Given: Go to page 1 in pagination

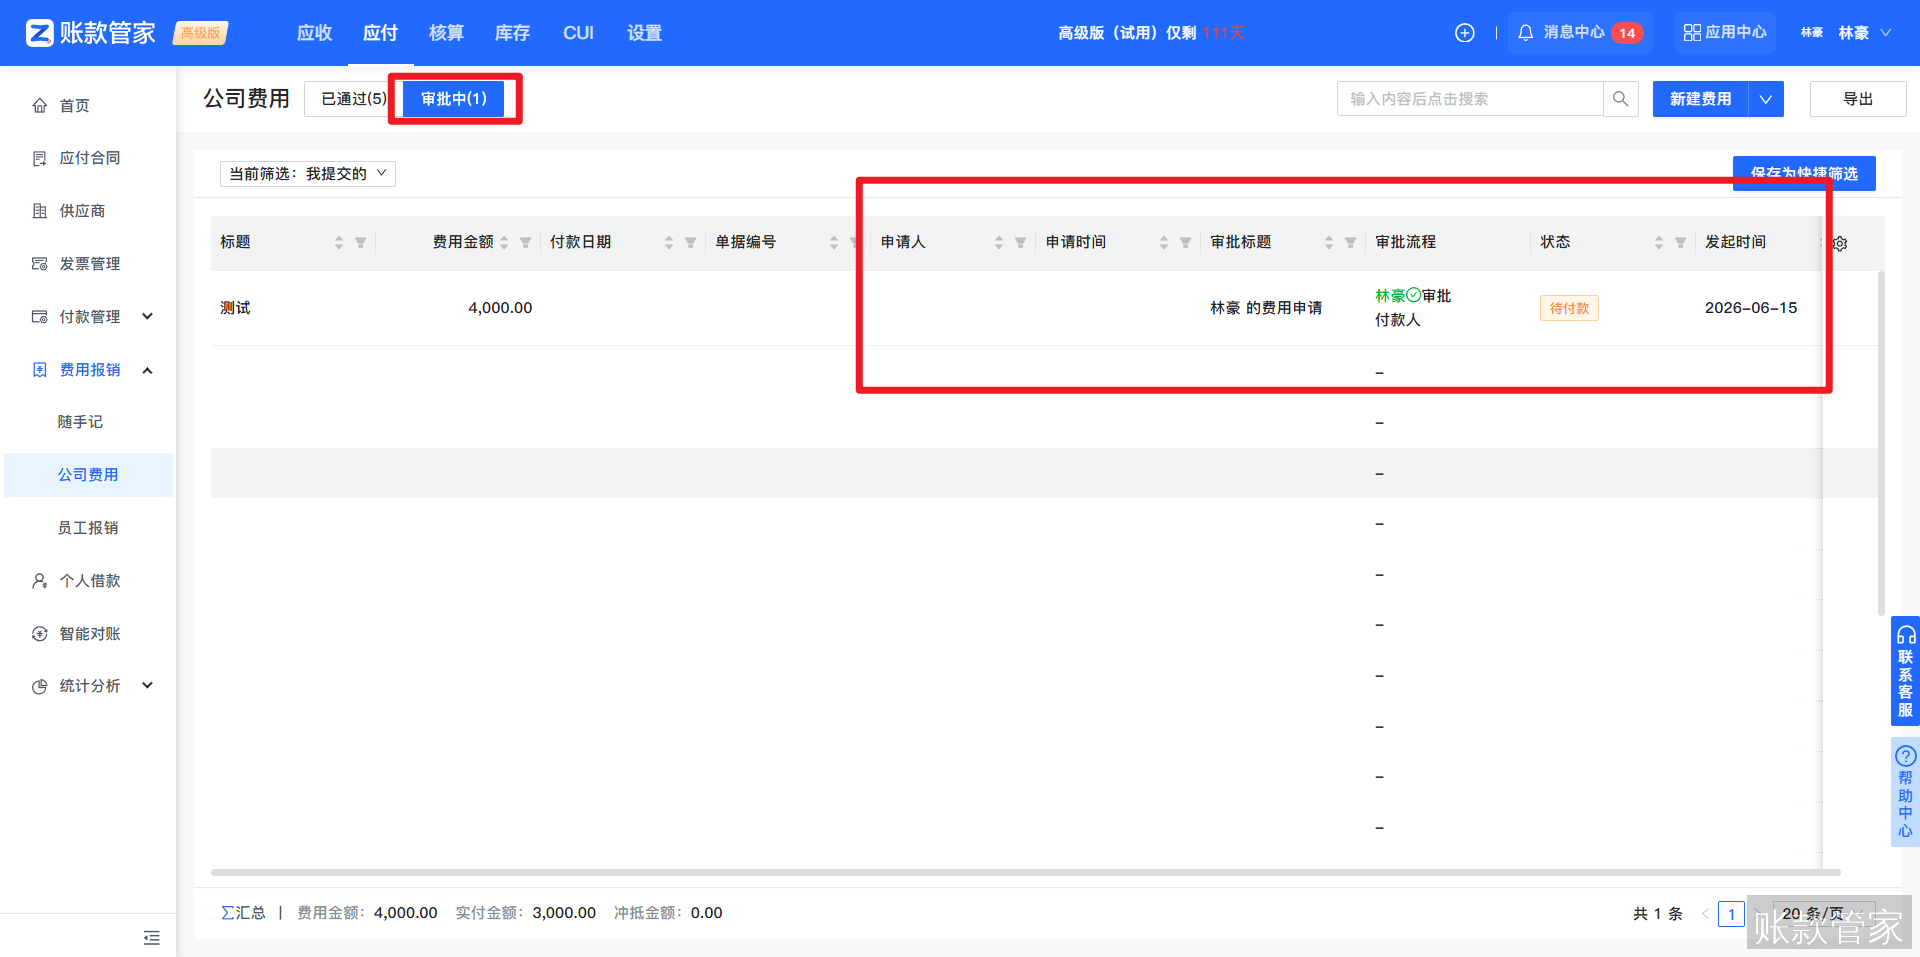Looking at the screenshot, I should (x=1731, y=914).
